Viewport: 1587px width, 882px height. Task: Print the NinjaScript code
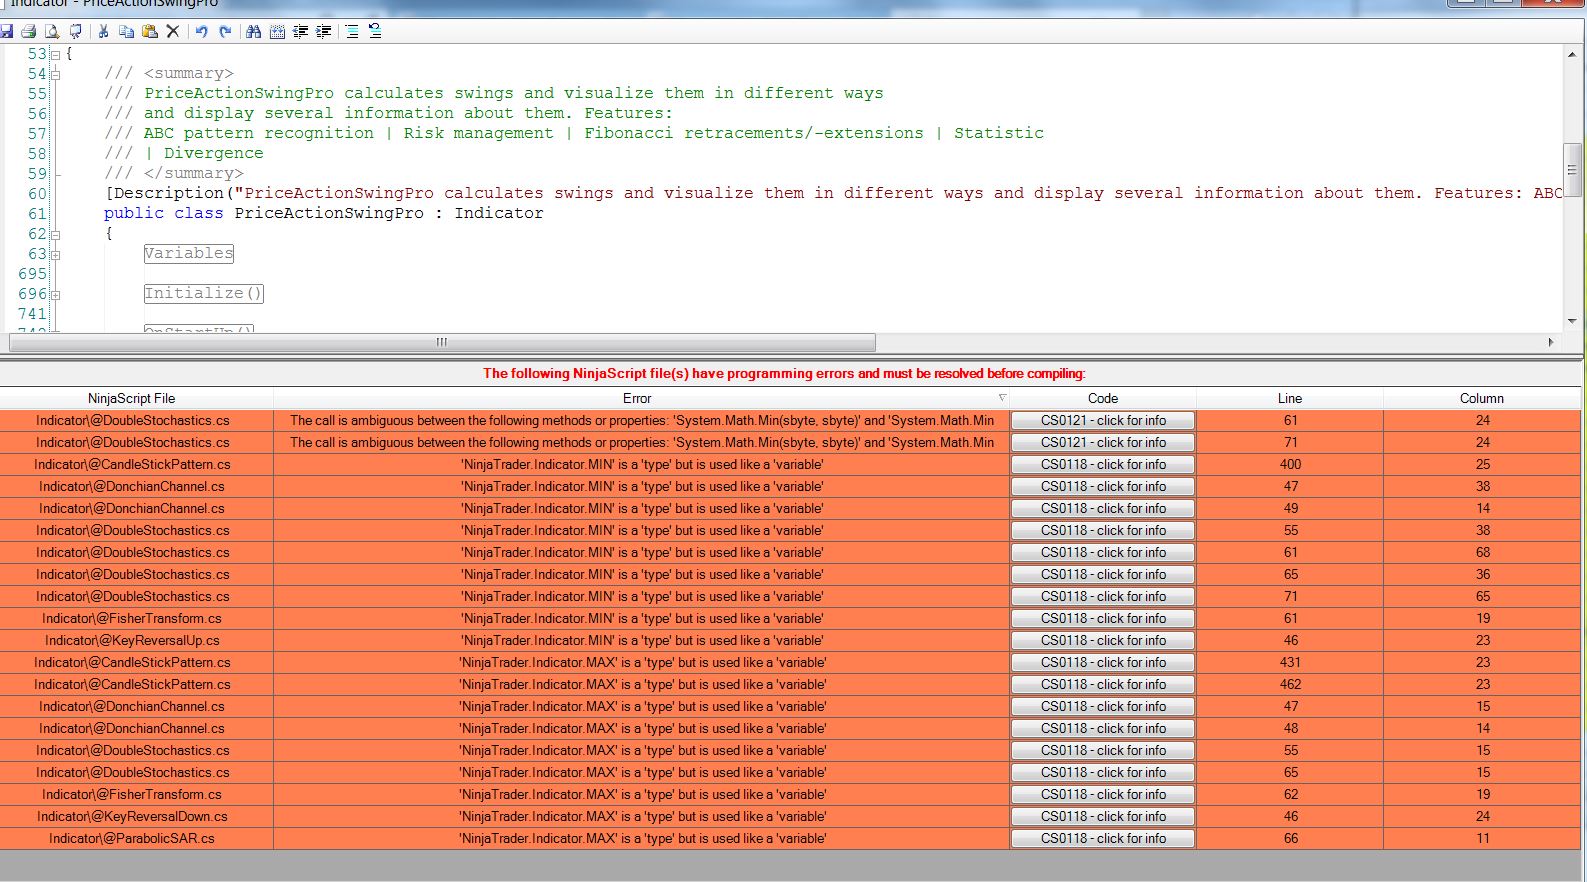(29, 32)
